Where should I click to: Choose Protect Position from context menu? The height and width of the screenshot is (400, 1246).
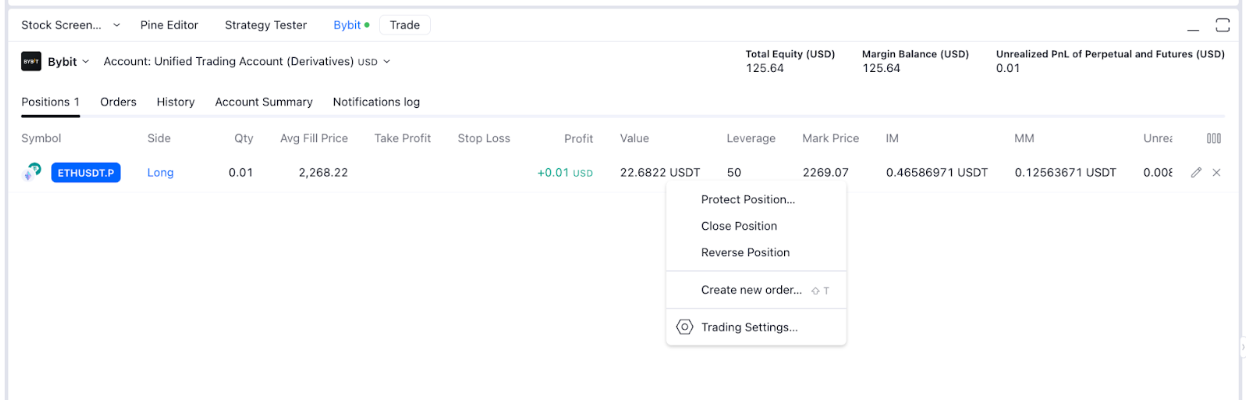point(747,200)
